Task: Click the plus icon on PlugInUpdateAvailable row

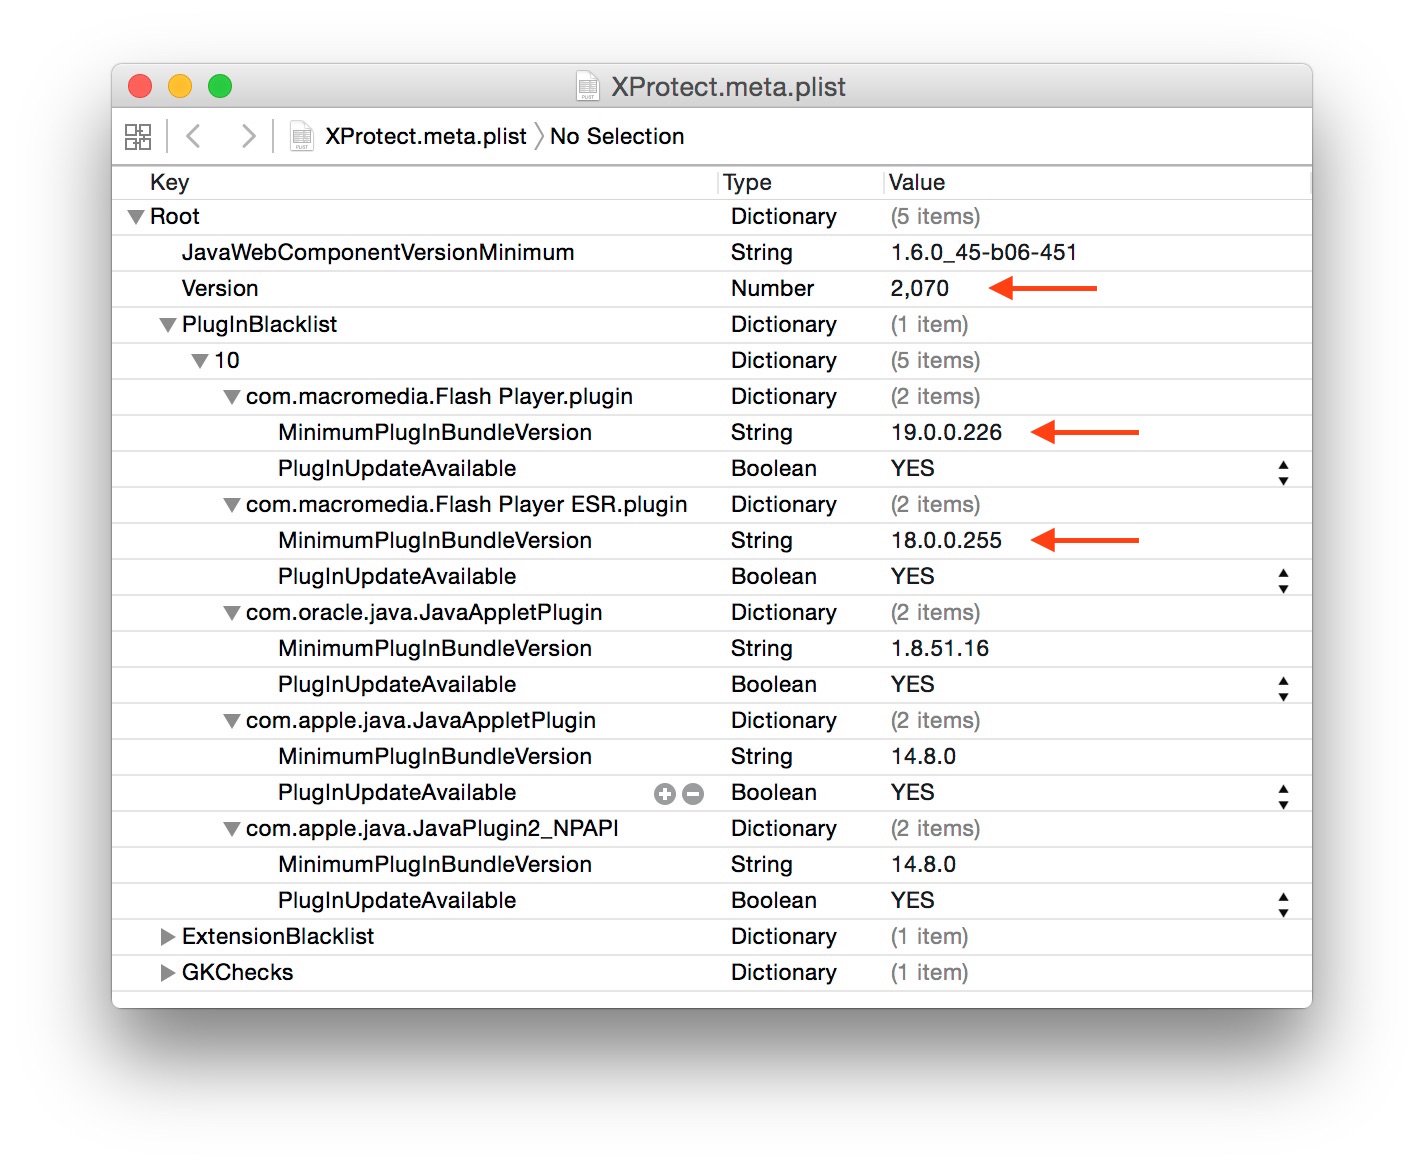Action: point(665,794)
